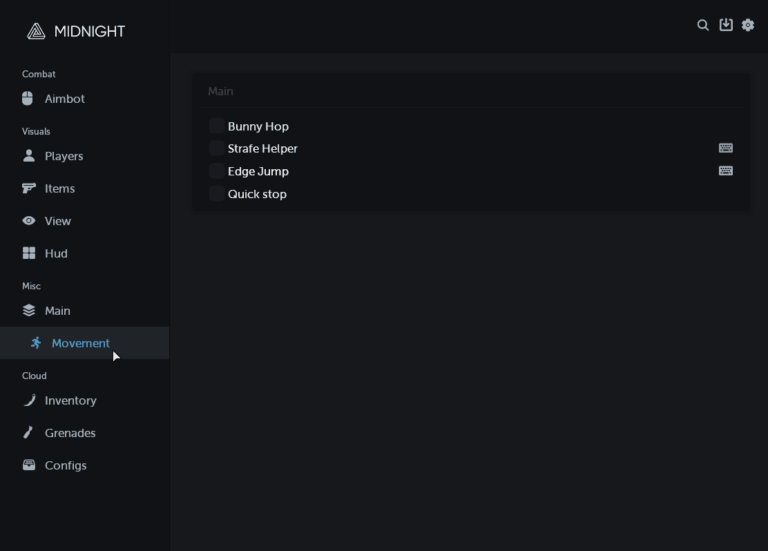Enable the Bunny Hop checkbox
Viewport: 768px width, 551px height.
217,126
